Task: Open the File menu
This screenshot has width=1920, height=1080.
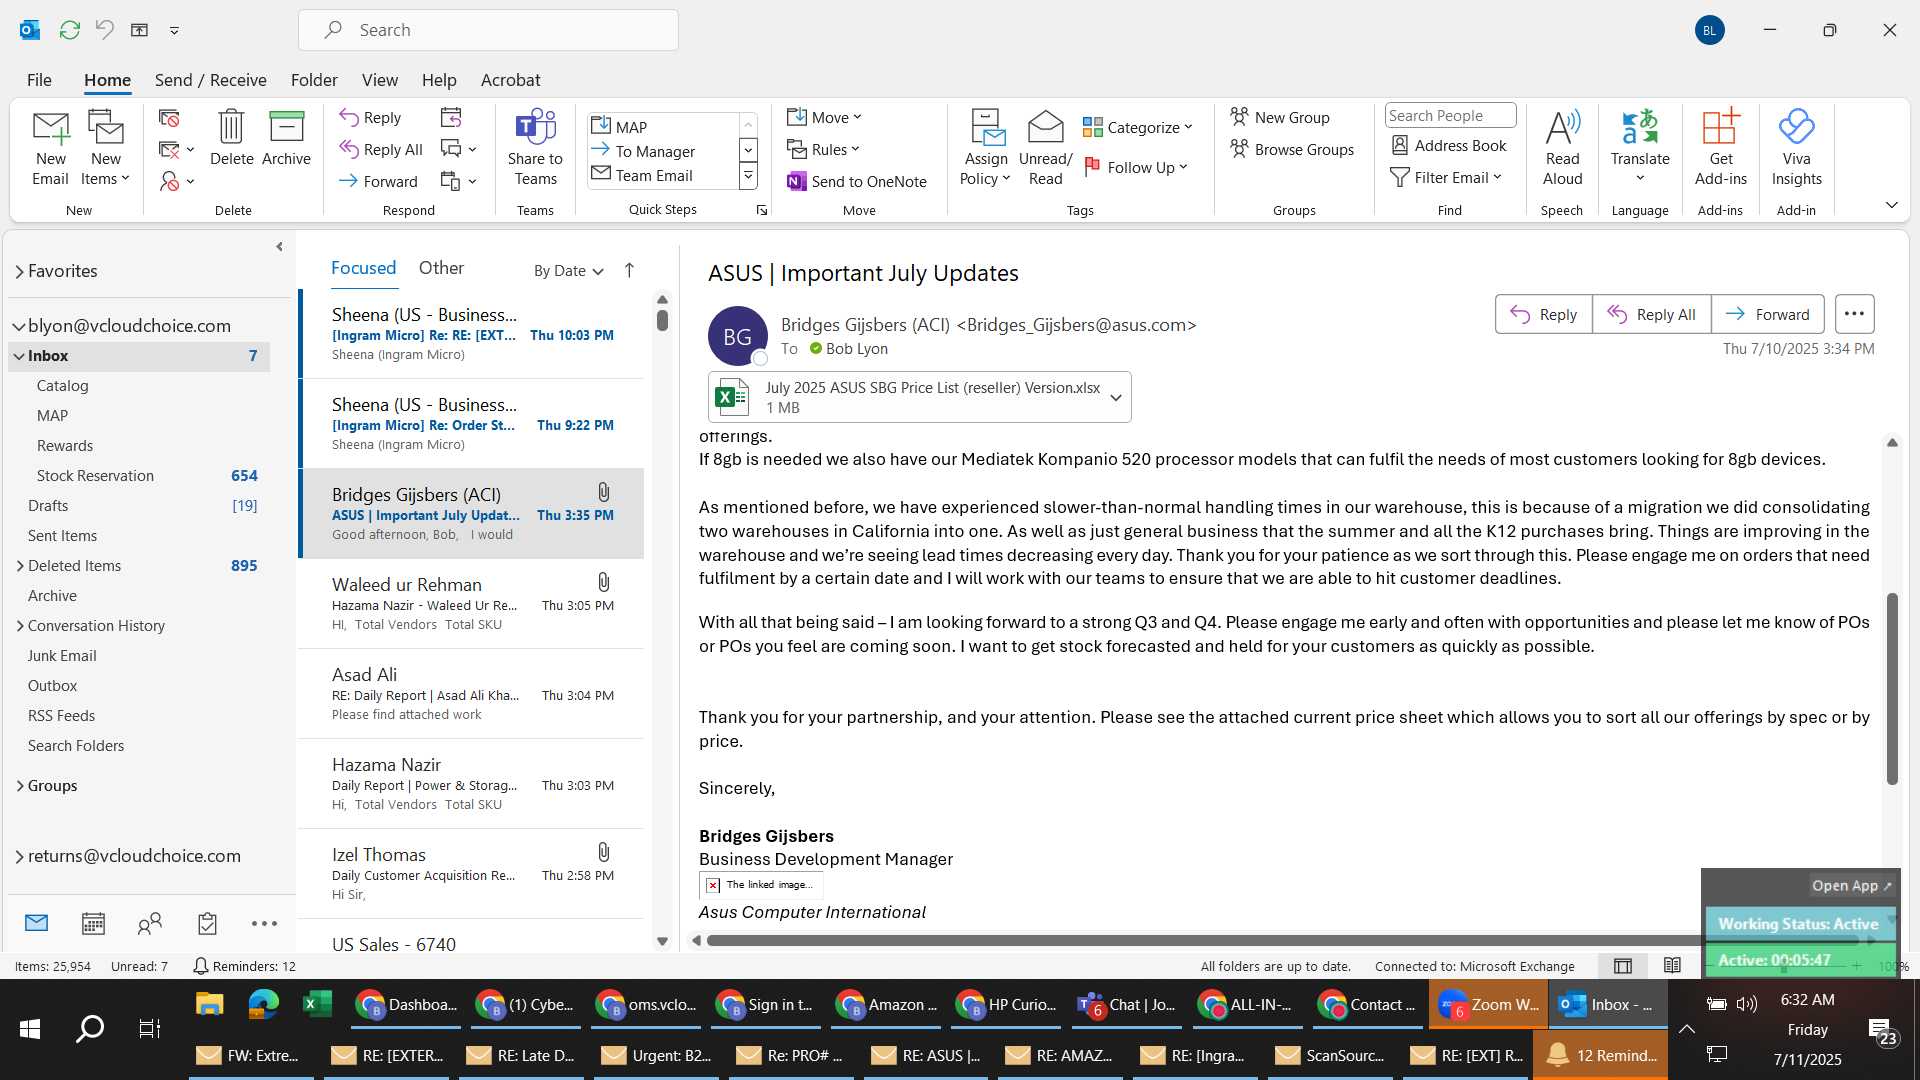Action: pyautogui.click(x=39, y=80)
